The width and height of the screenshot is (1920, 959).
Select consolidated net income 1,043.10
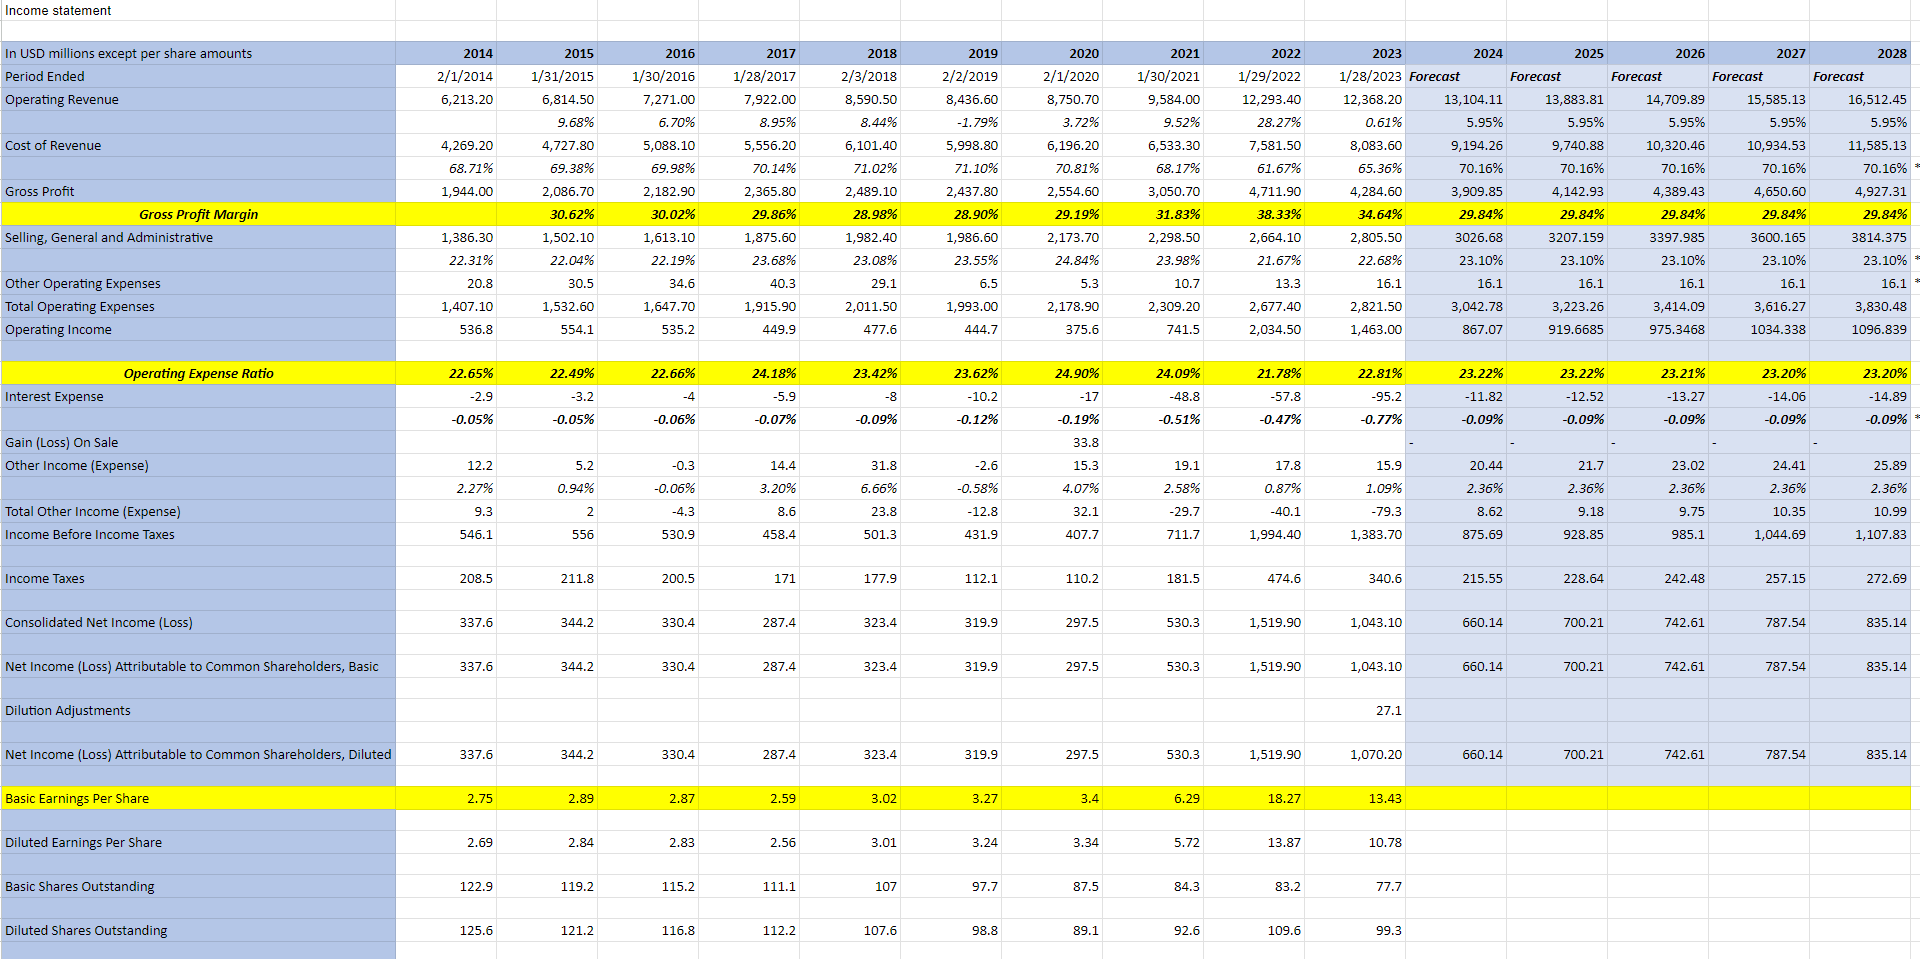[x=1355, y=623]
